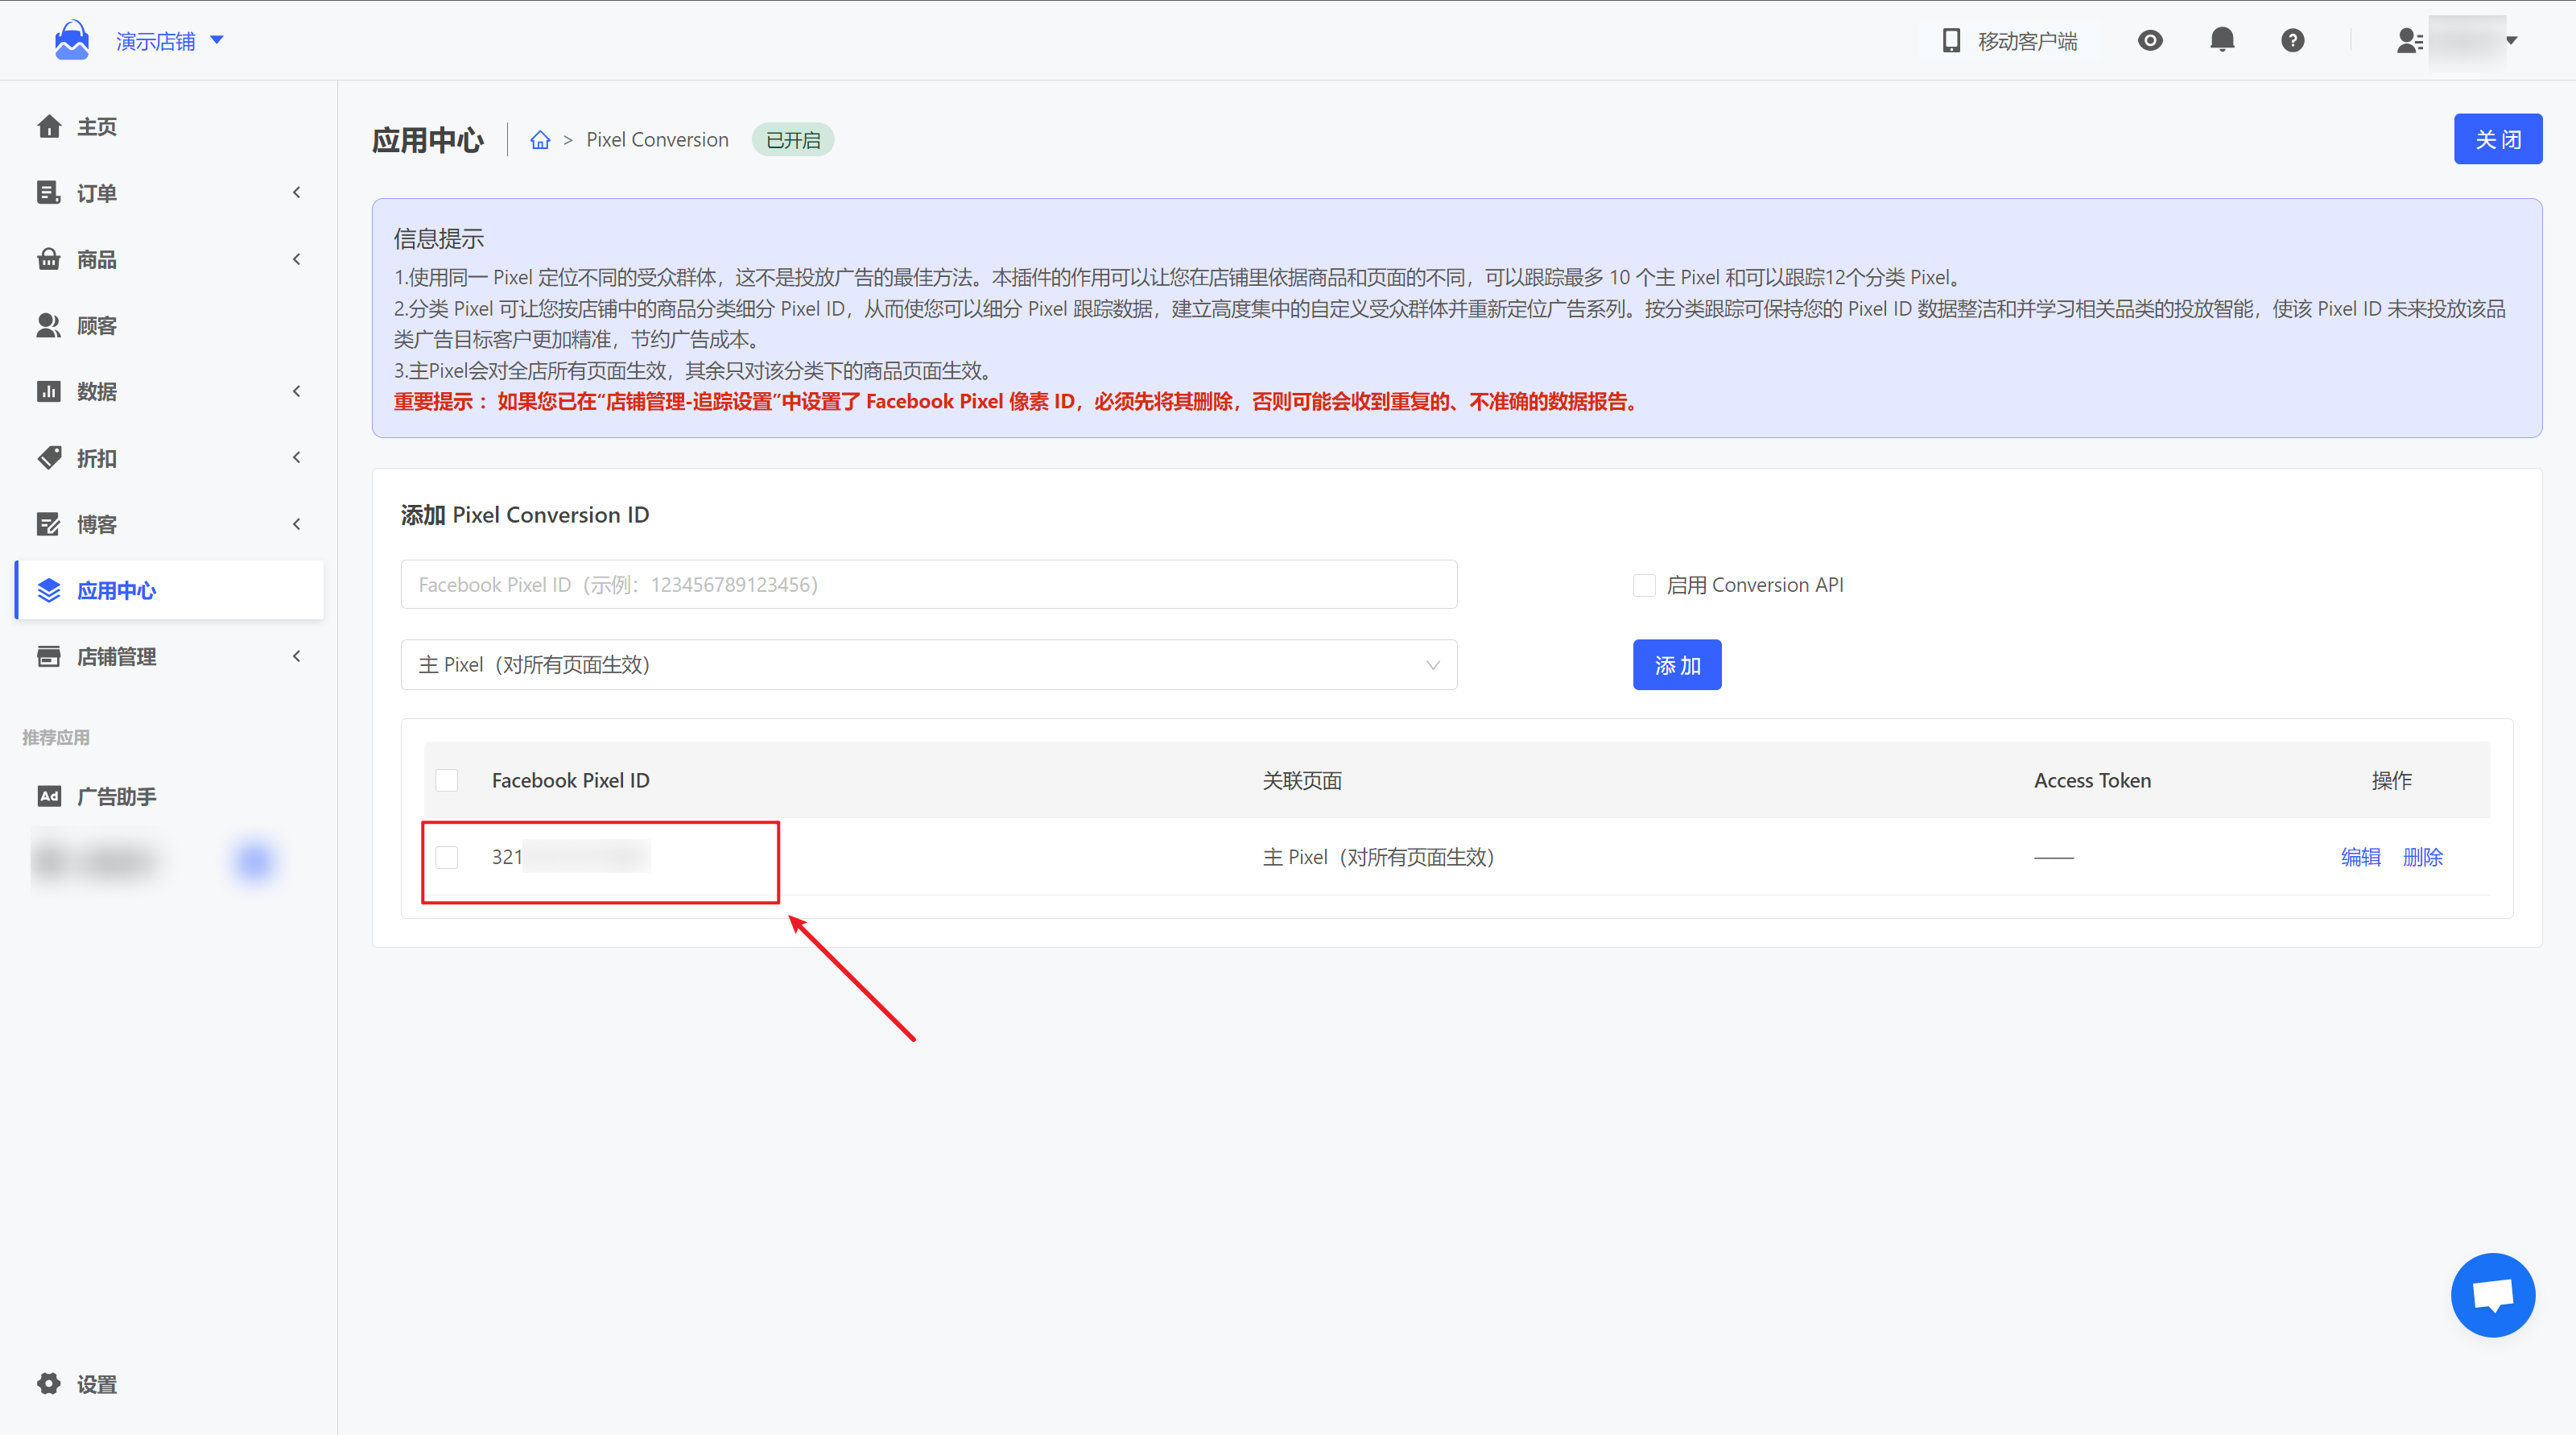Open the 广告助手 ad assistant item

(x=169, y=796)
